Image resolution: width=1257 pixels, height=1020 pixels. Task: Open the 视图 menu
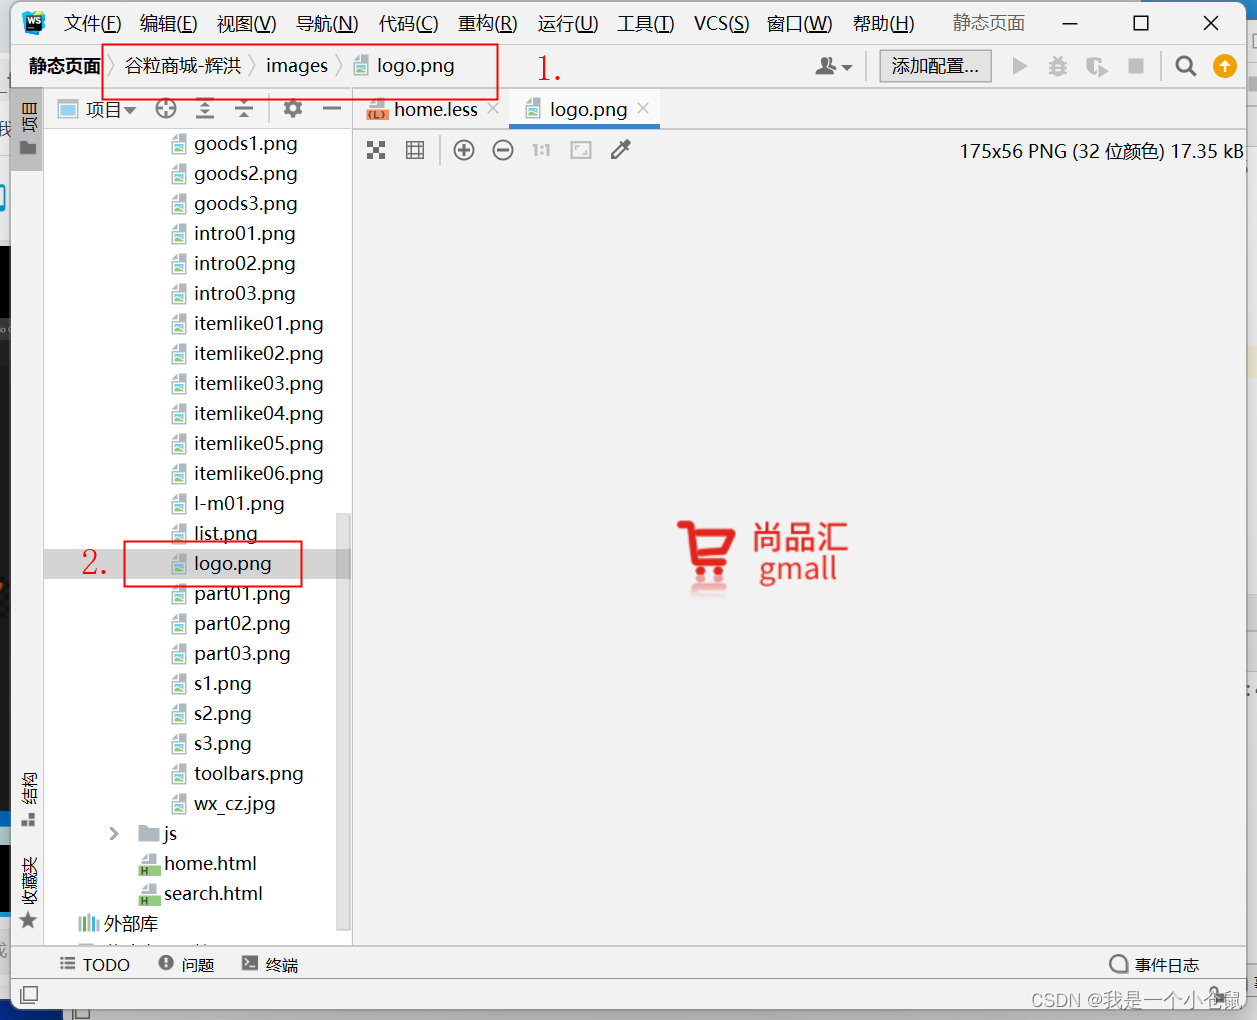click(x=245, y=23)
